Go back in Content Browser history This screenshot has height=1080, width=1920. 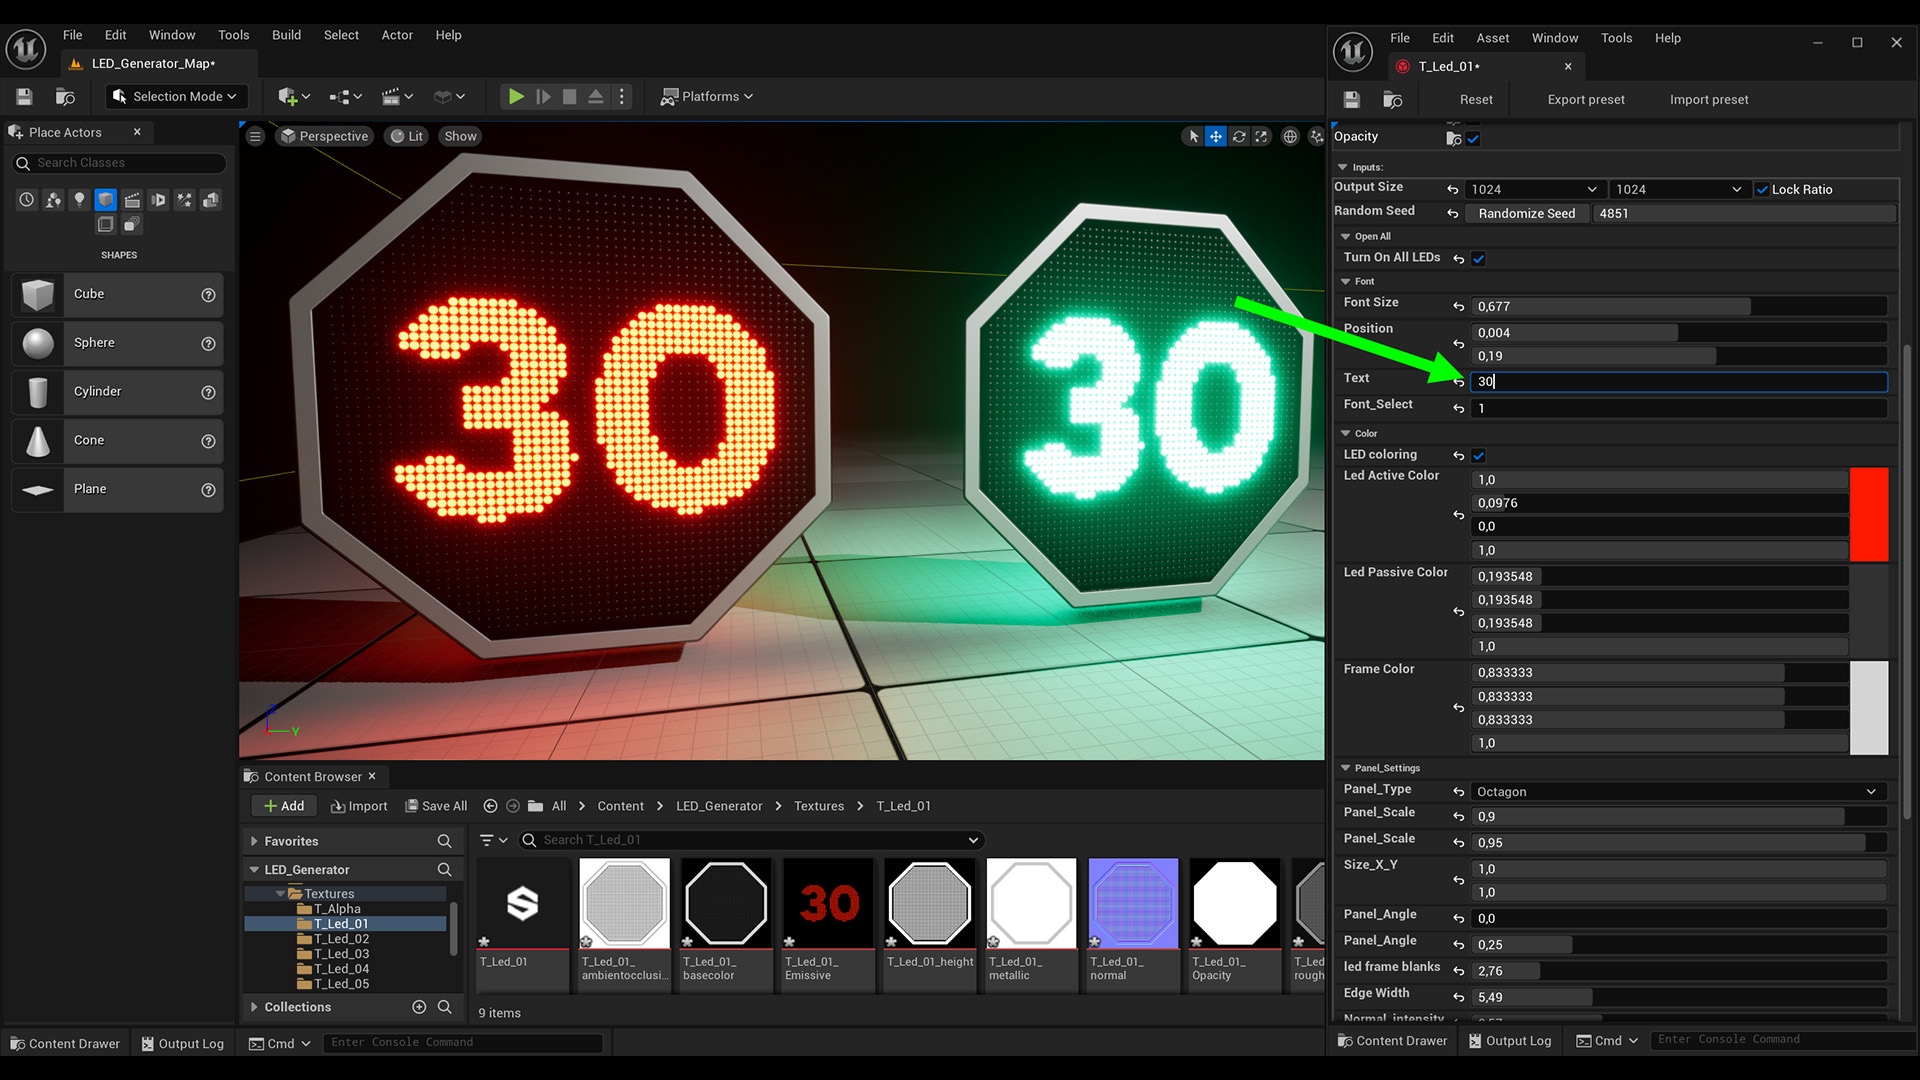coord(490,806)
